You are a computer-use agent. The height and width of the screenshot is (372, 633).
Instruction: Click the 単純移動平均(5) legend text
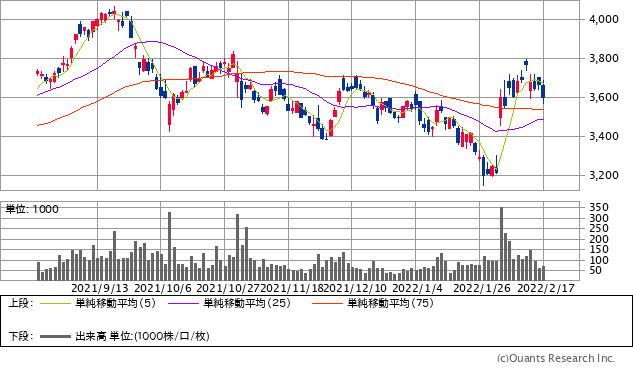[115, 303]
